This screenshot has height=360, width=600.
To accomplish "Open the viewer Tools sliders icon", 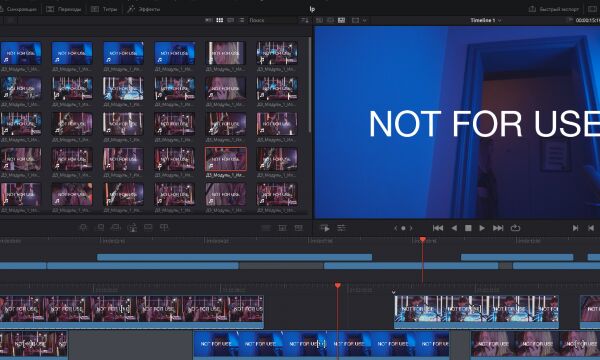I will pos(341,228).
